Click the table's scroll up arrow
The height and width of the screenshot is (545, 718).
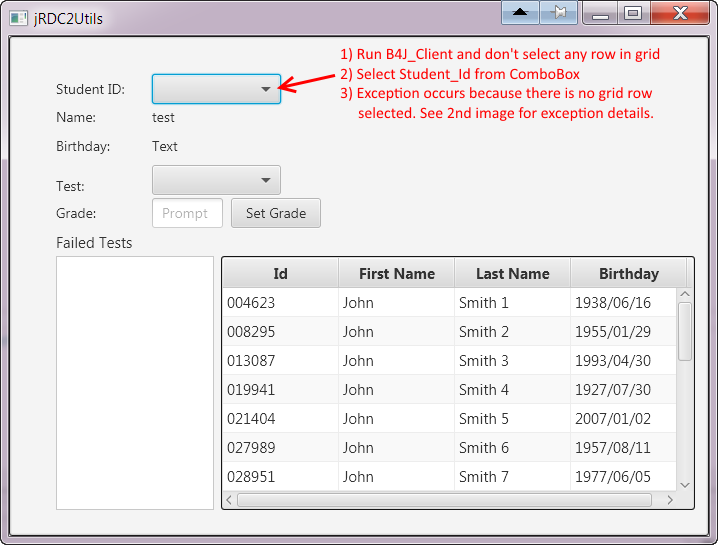click(685, 294)
